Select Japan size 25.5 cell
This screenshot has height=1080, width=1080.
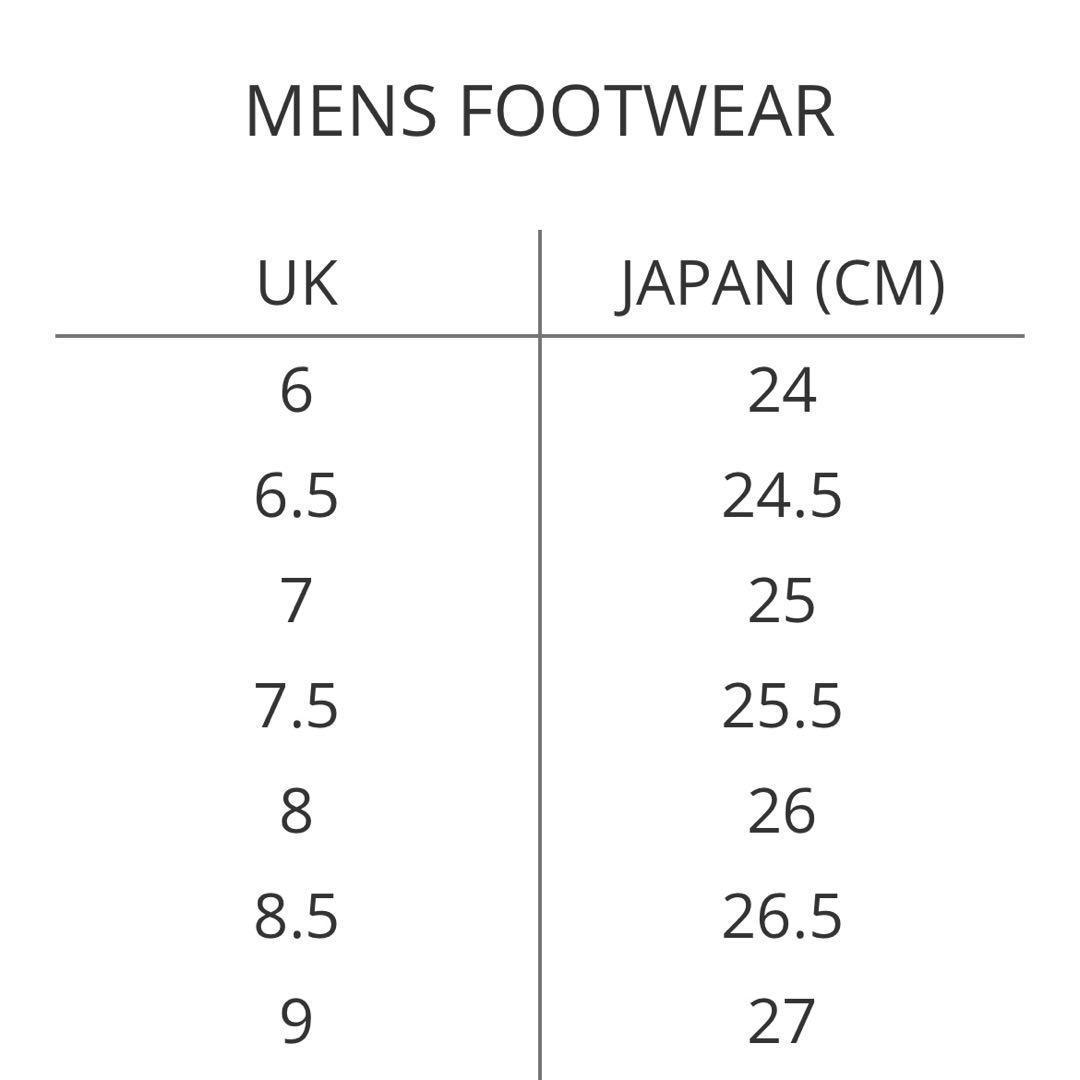pos(781,707)
